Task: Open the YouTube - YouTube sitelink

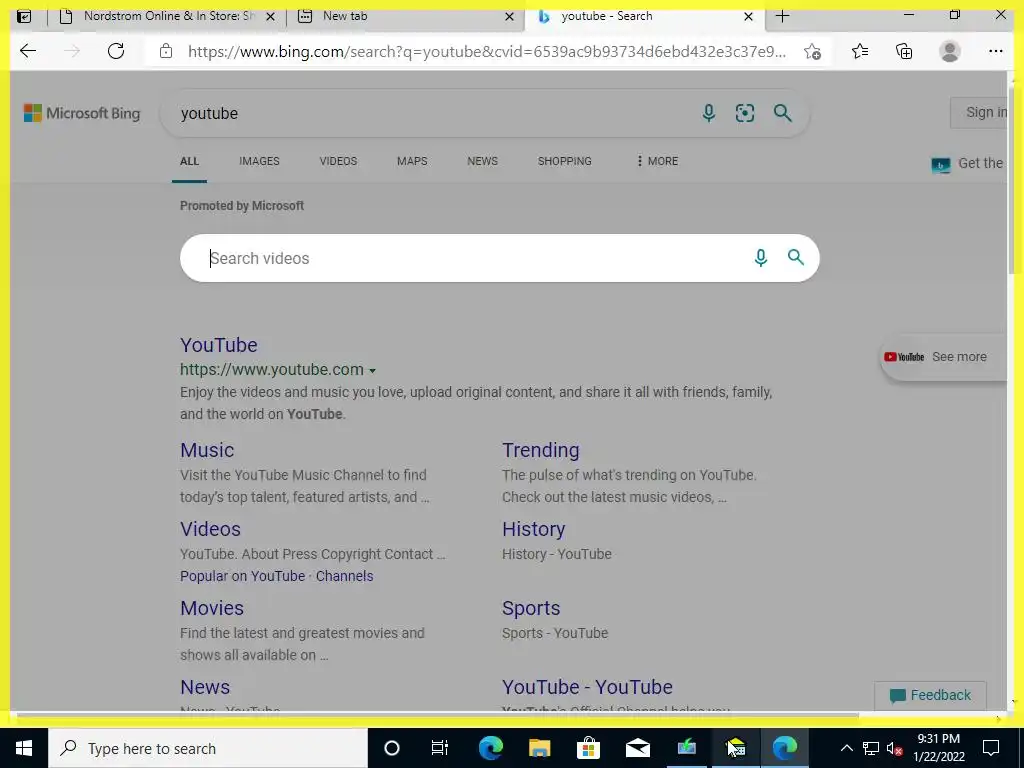Action: (x=587, y=687)
